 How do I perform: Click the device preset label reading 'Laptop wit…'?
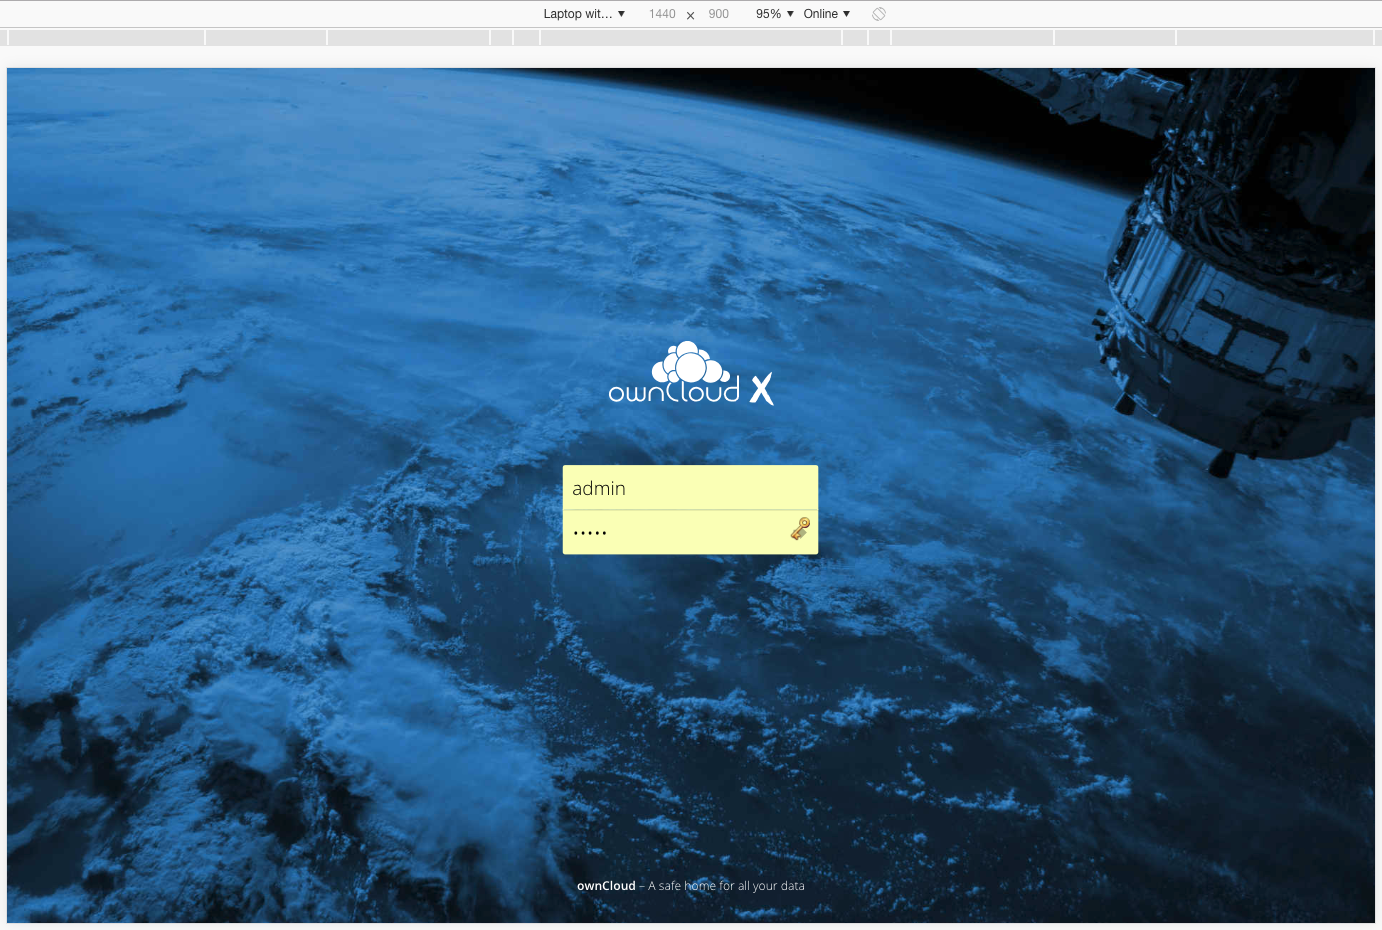tap(578, 13)
